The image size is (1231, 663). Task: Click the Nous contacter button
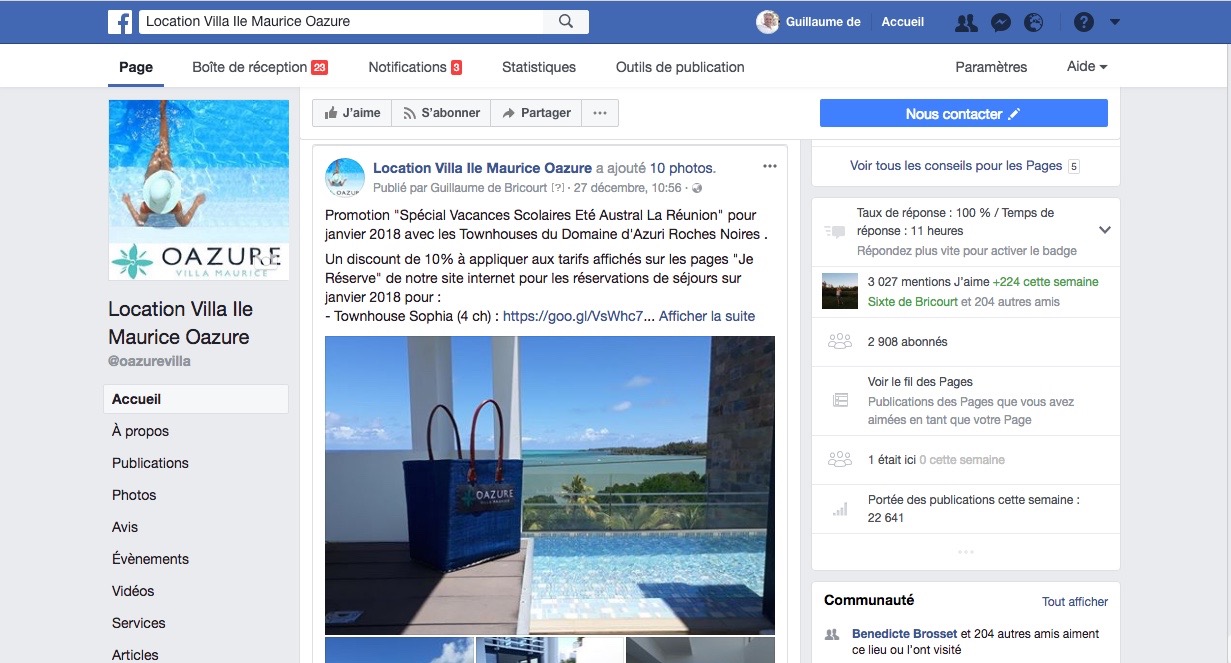point(963,114)
